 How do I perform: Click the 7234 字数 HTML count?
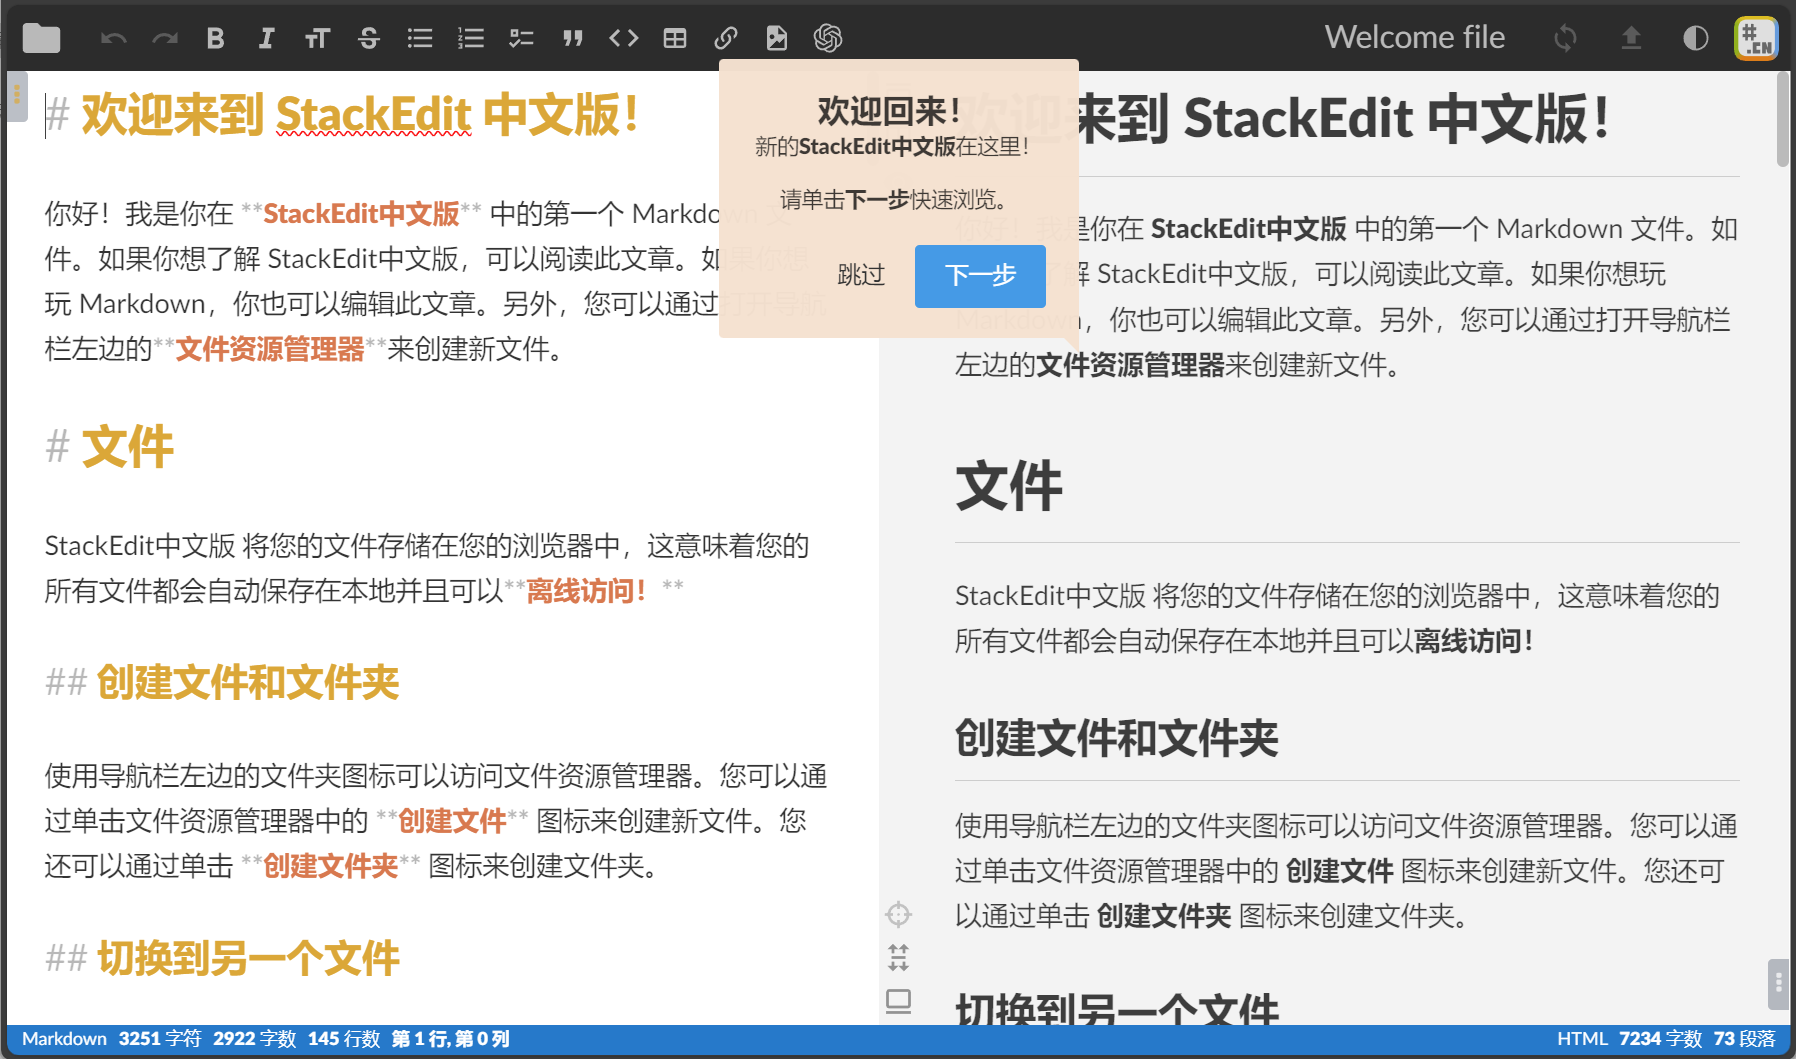[x=1661, y=1039]
